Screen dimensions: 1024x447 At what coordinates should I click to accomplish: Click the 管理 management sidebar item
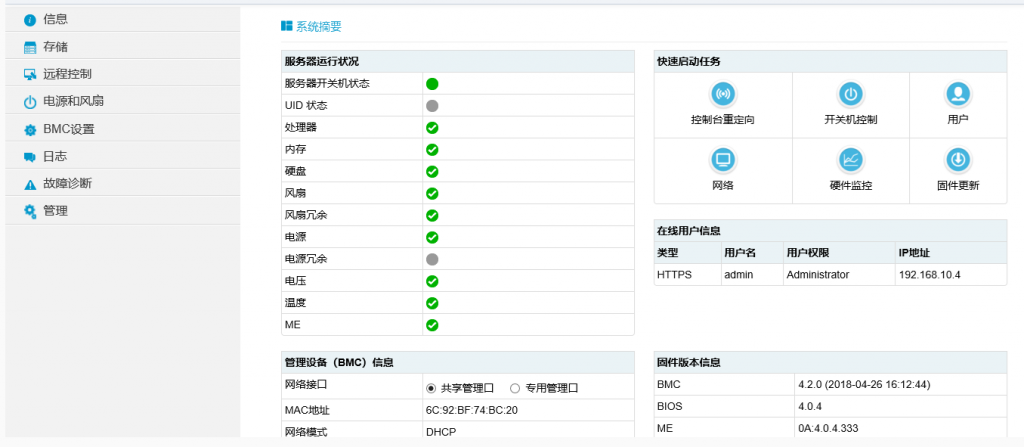(x=55, y=211)
